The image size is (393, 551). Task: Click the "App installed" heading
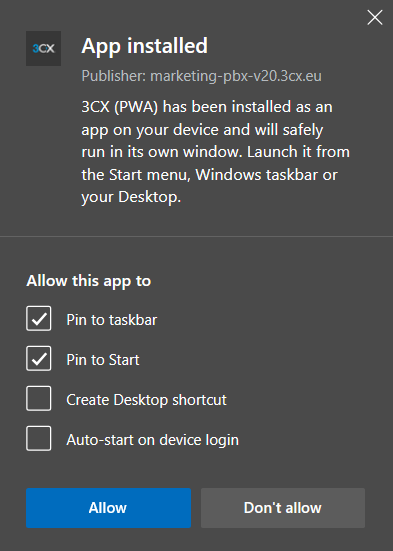click(144, 46)
